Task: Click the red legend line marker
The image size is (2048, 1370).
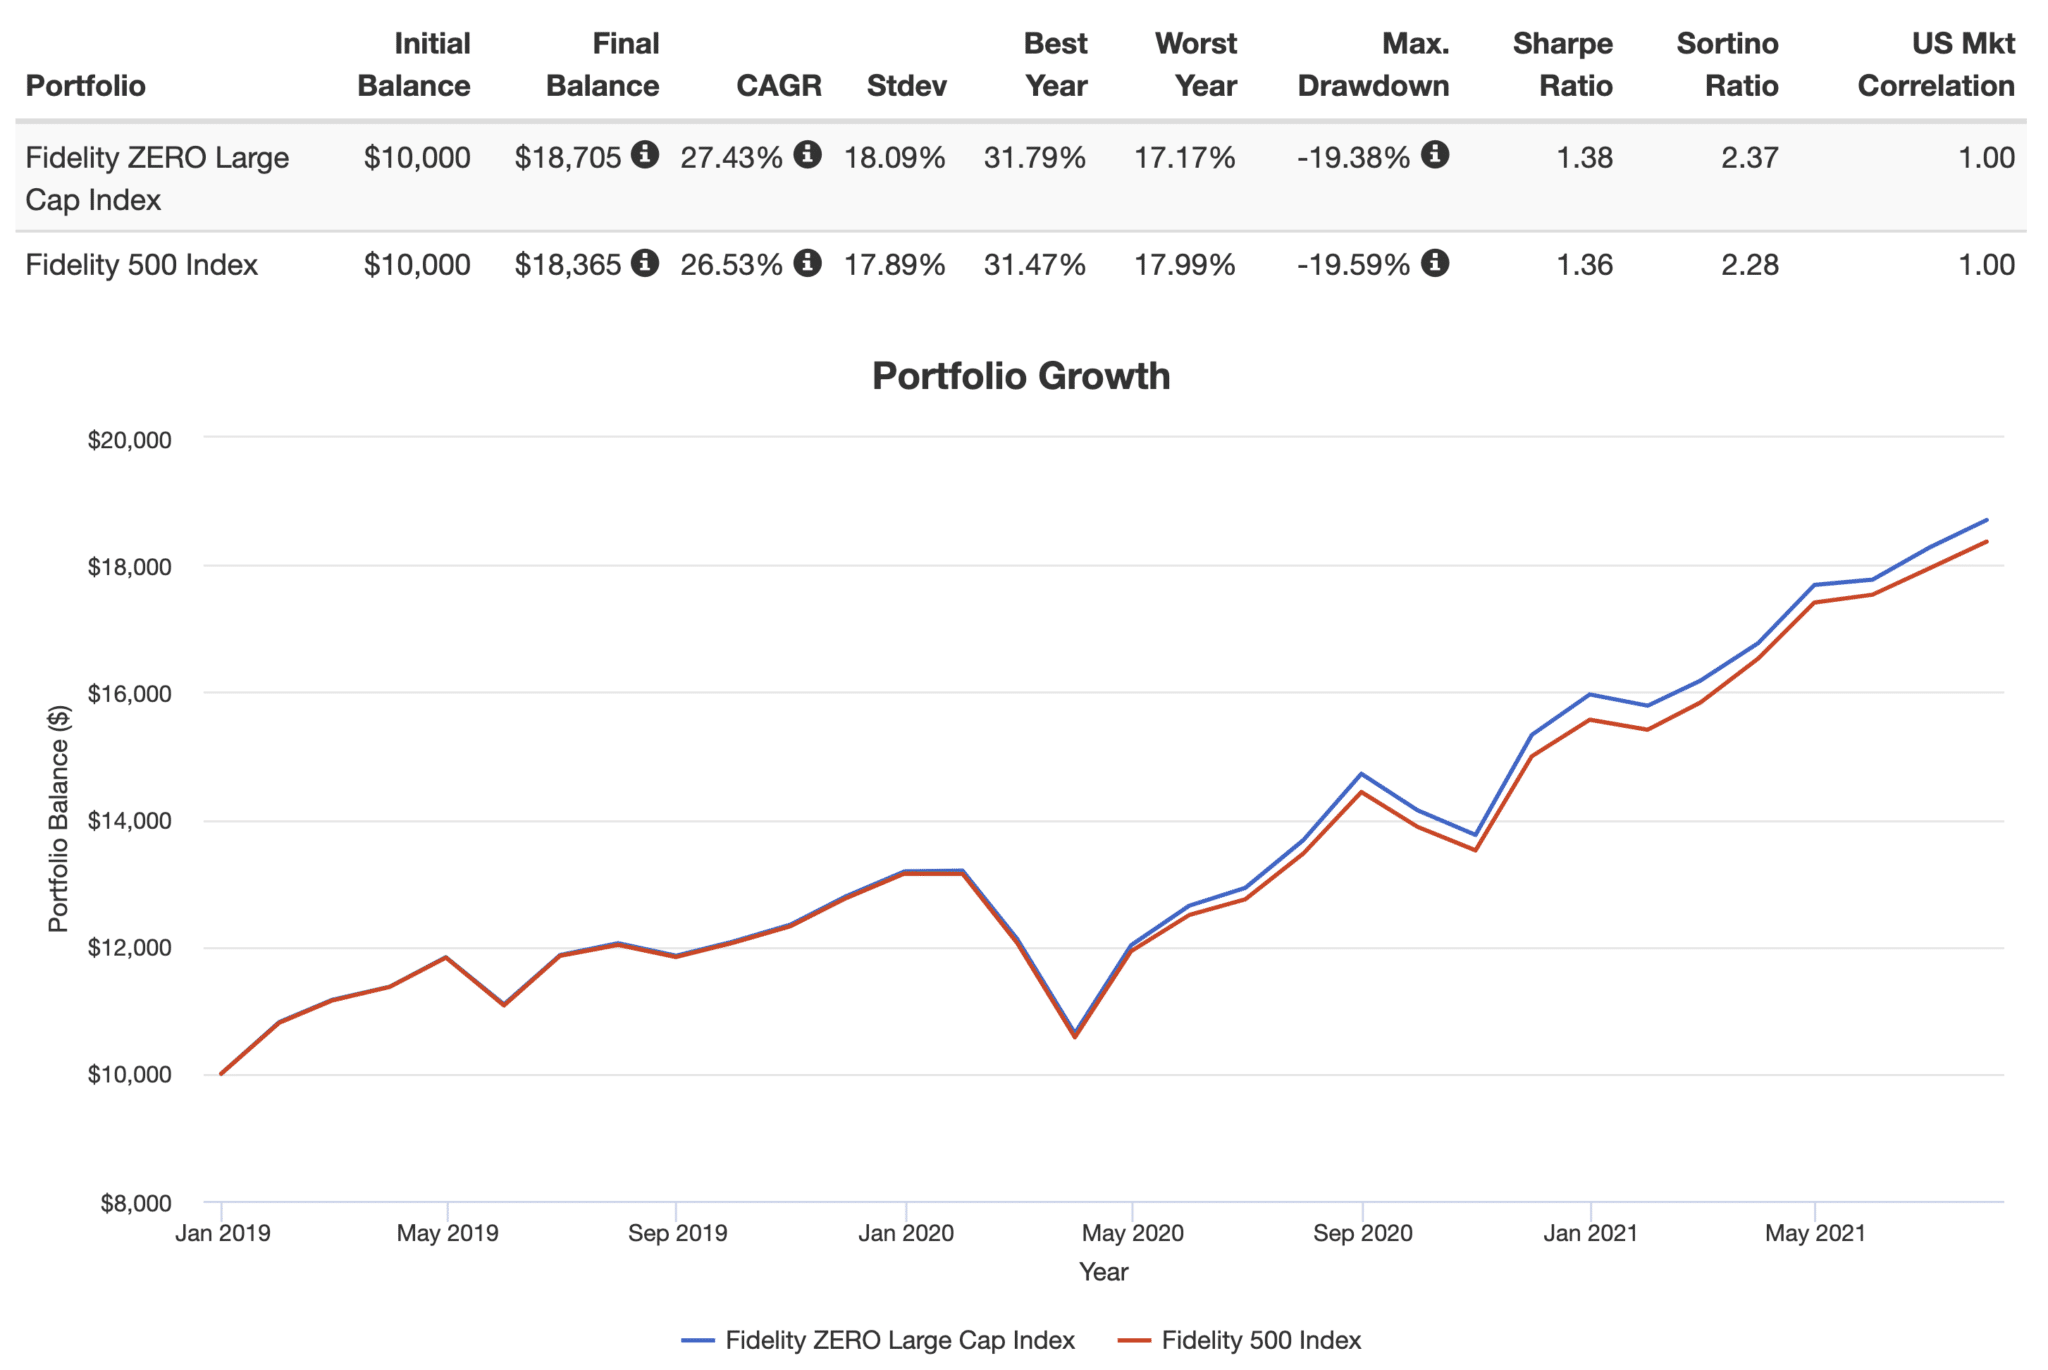Action: (1134, 1340)
